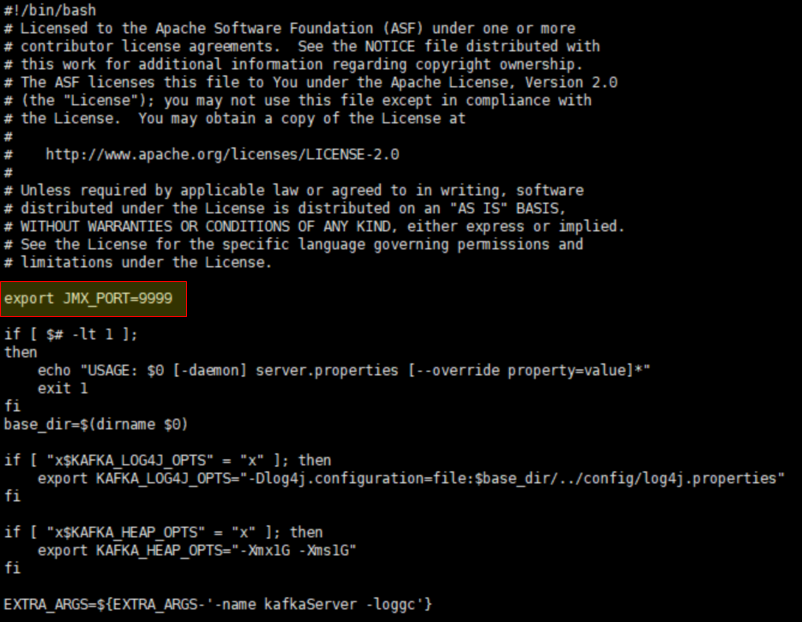Click the '#!/bin/bash' shebang line
Image resolution: width=802 pixels, height=622 pixels.
[50, 10]
